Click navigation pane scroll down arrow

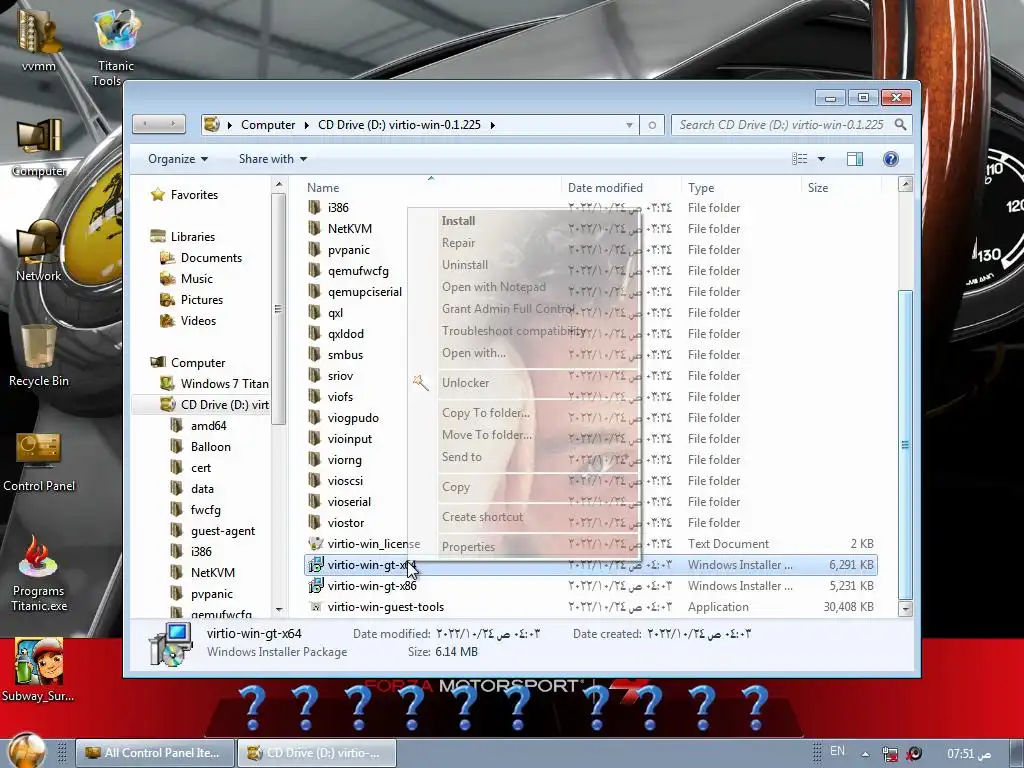pos(279,609)
